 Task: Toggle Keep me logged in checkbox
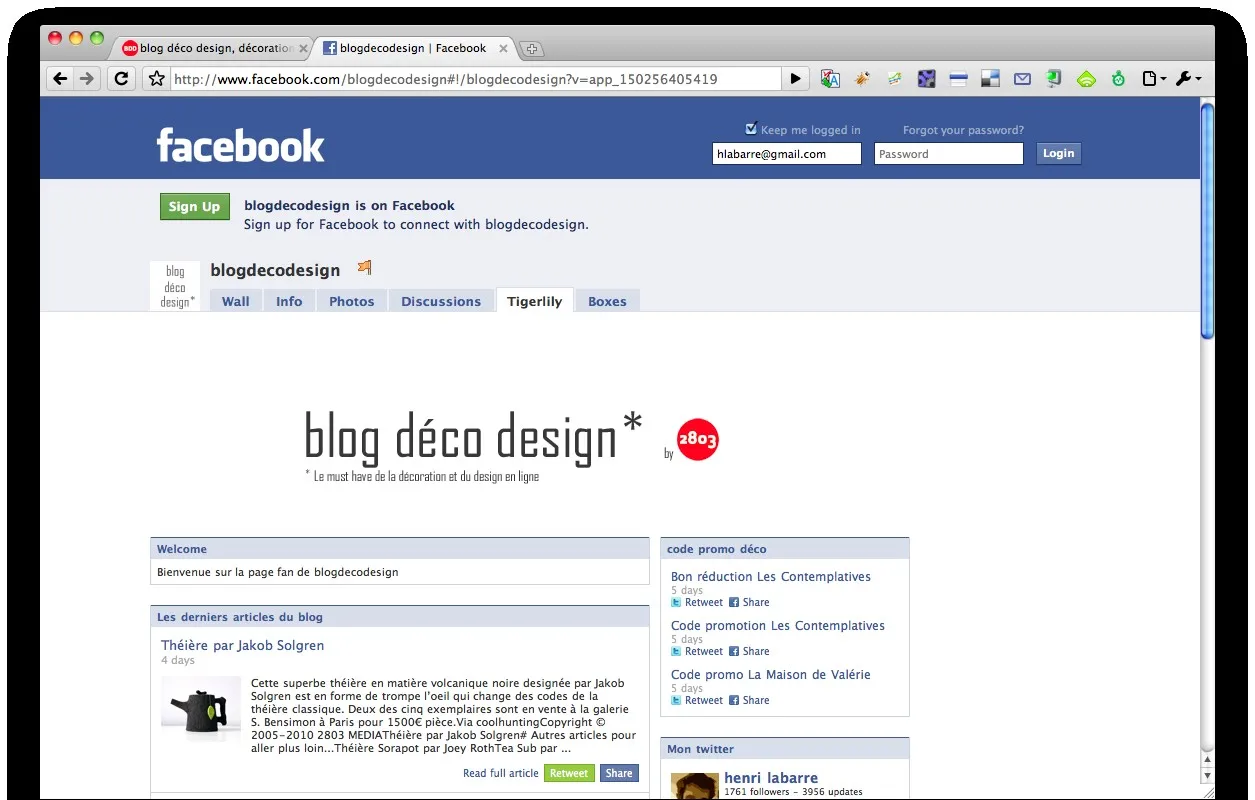click(751, 129)
